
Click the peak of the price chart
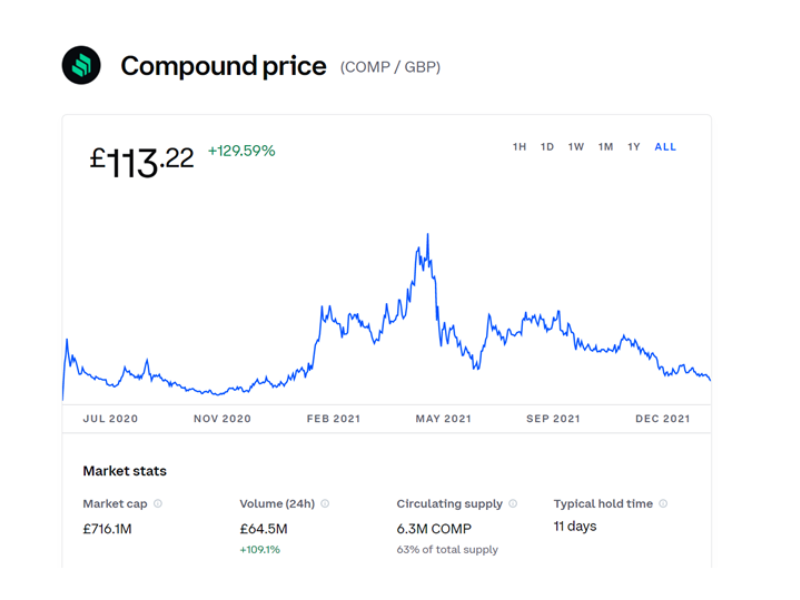428,232
